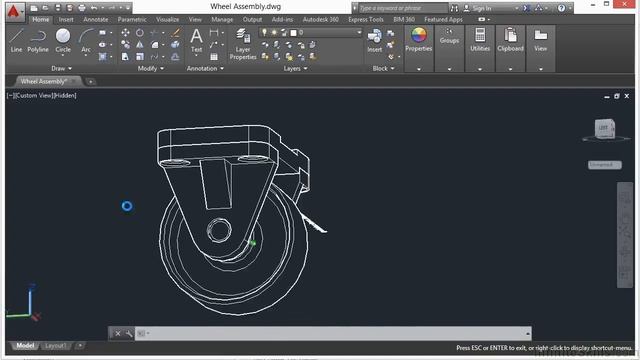640x360 pixels.
Task: Click the keyword search input field
Action: pos(402,8)
